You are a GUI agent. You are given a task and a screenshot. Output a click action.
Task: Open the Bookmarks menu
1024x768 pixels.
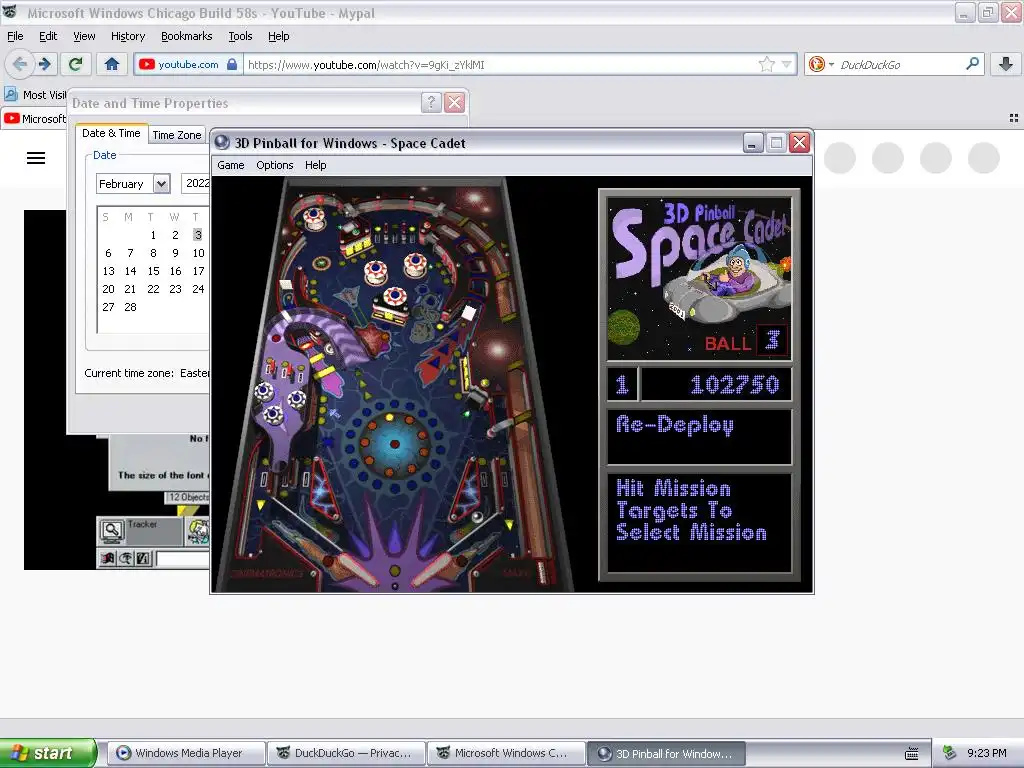(186, 36)
